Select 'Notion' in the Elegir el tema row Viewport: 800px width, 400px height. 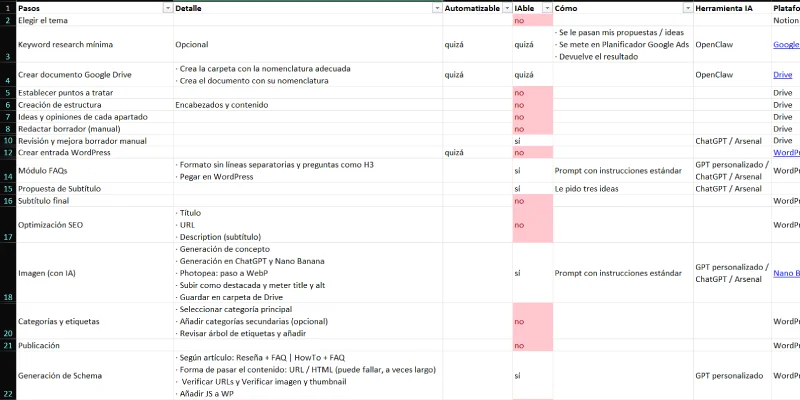(x=786, y=20)
